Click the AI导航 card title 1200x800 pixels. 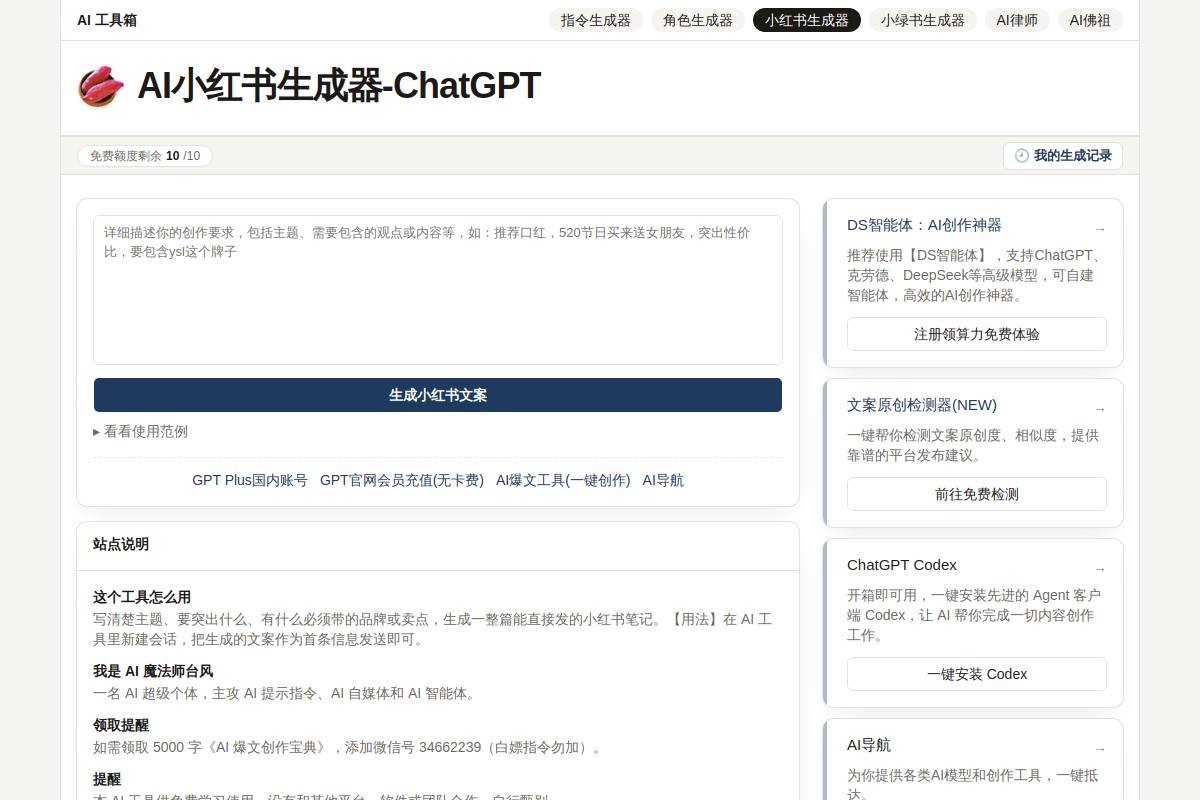pyautogui.click(x=869, y=745)
